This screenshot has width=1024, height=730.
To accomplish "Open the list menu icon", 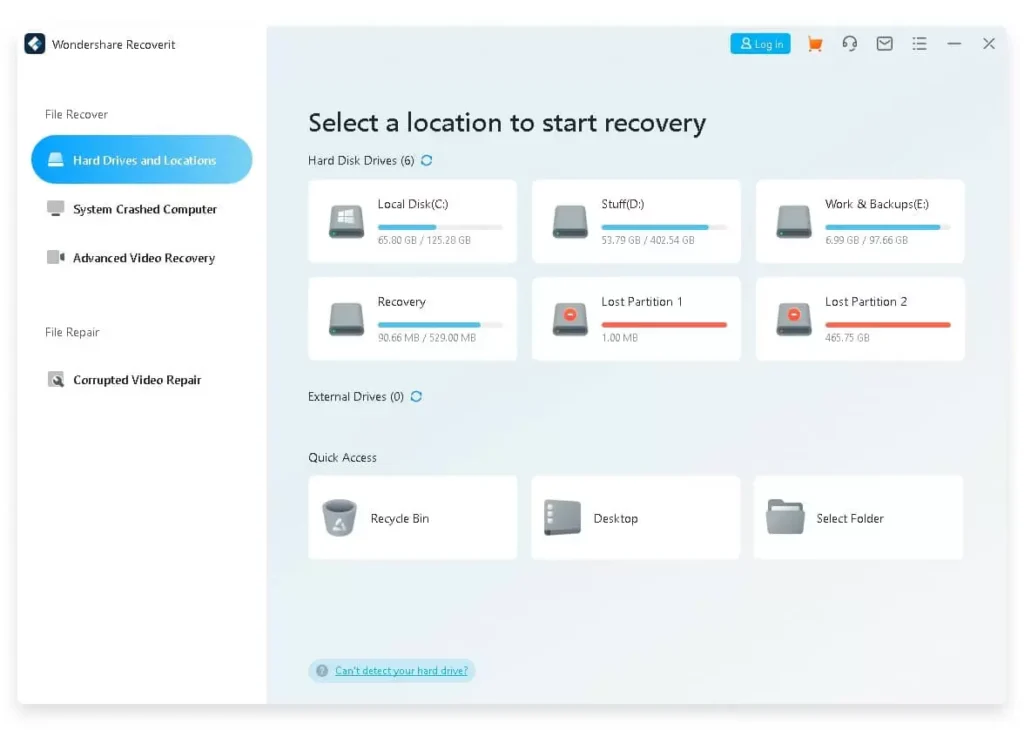I will pyautogui.click(x=919, y=43).
